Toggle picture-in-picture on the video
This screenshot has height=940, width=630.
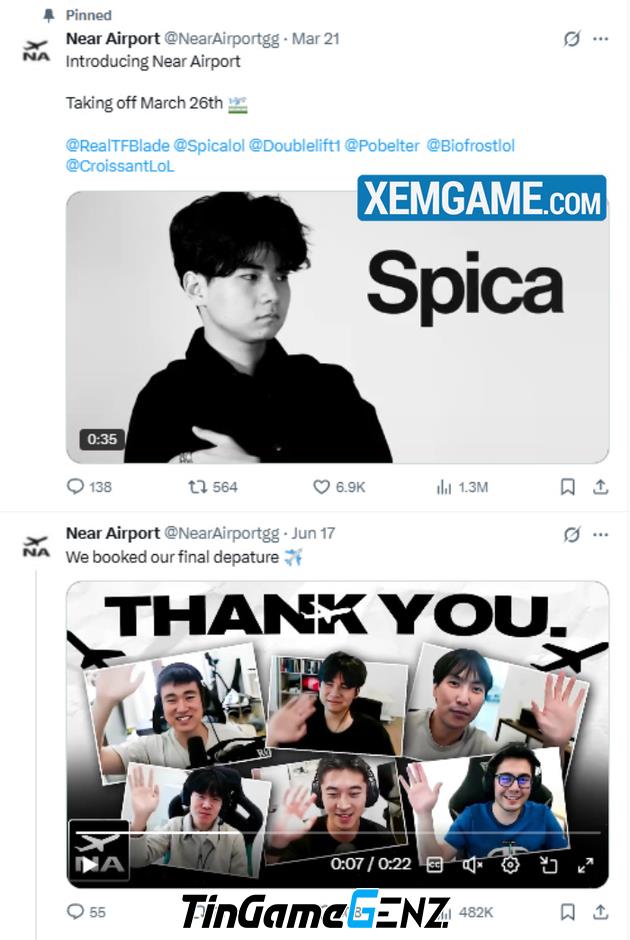click(548, 864)
